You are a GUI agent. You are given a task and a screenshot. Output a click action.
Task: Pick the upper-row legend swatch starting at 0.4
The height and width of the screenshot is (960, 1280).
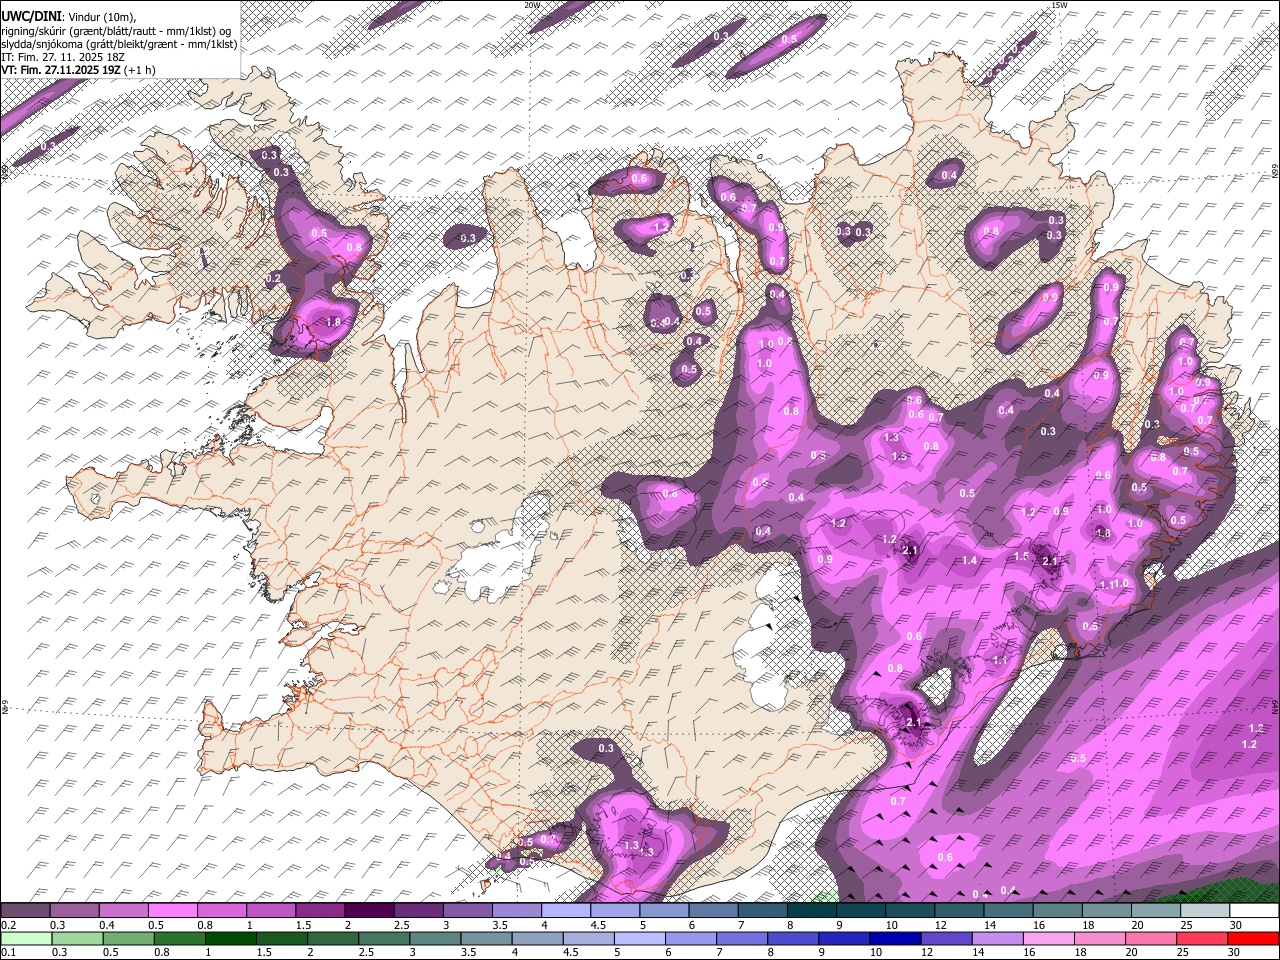123,911
